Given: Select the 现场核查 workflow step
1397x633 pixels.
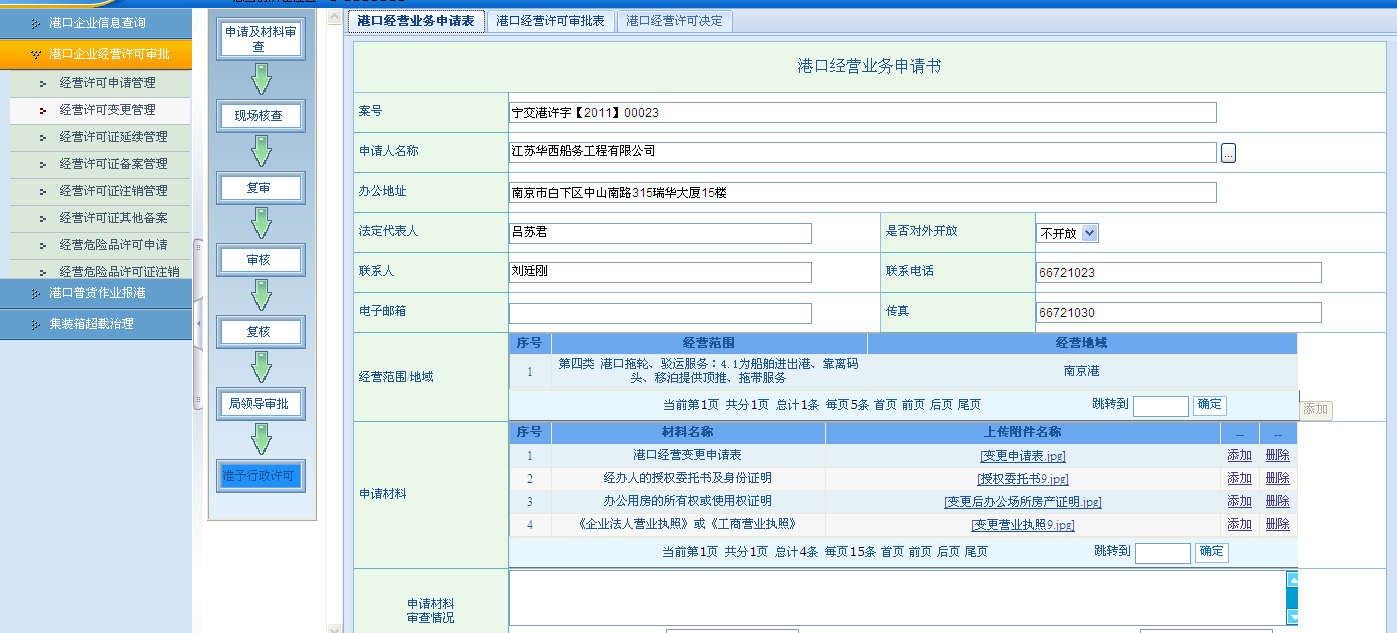Looking at the screenshot, I should coord(260,115).
